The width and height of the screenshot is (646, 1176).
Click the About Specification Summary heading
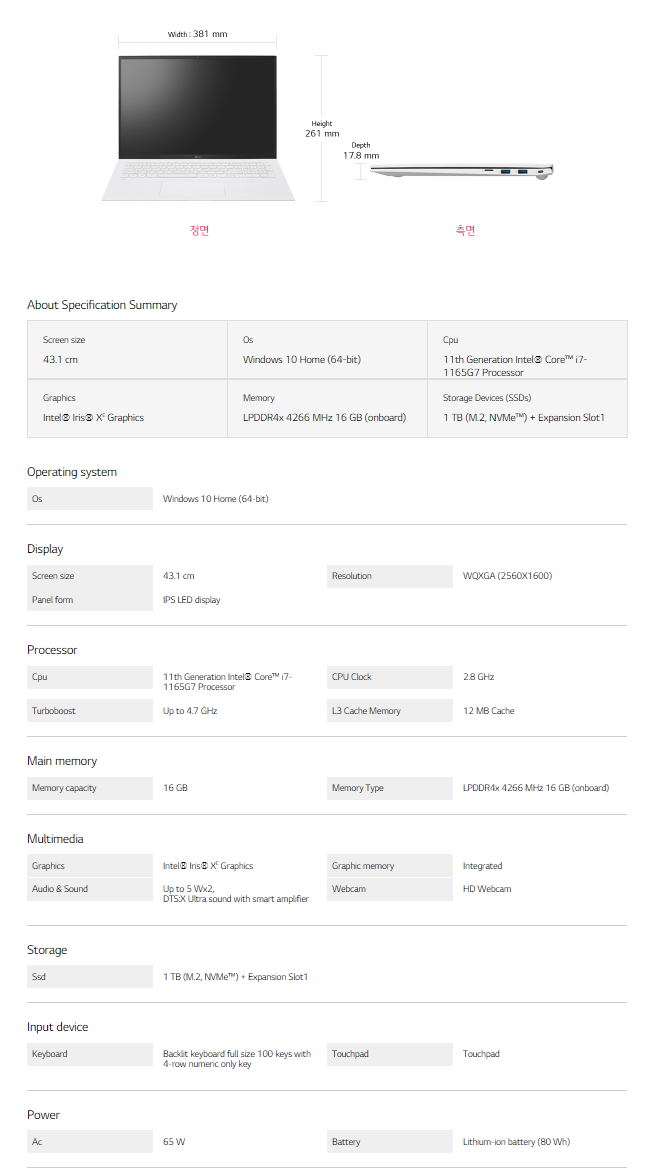[x=102, y=305]
